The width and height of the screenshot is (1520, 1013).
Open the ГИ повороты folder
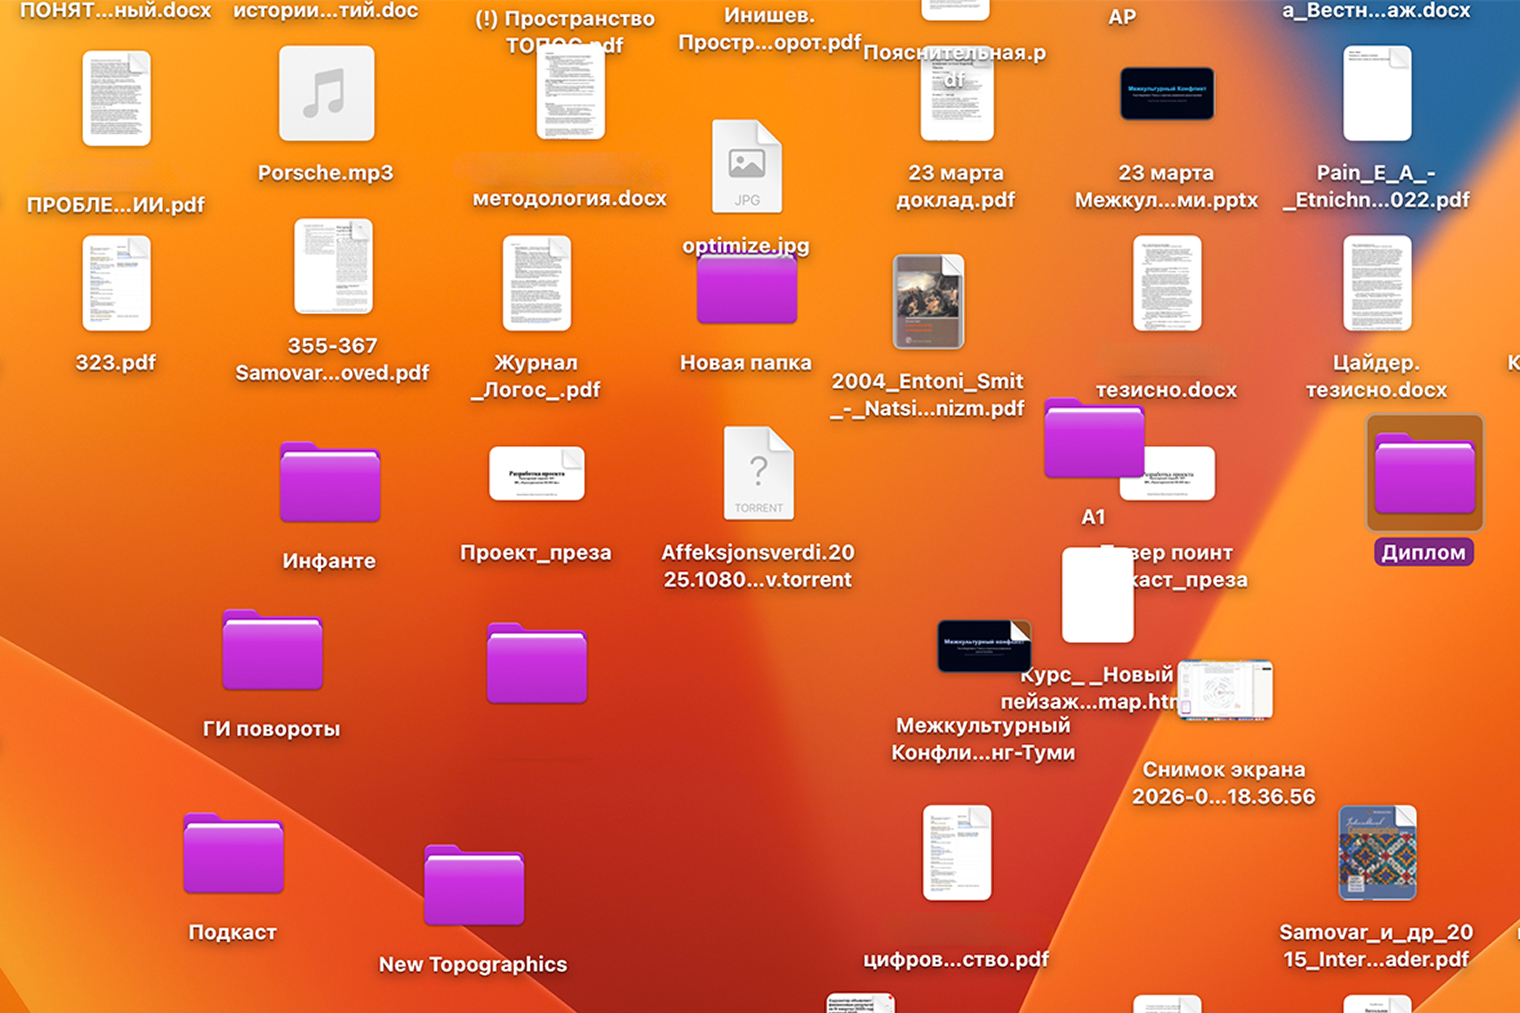tap(272, 652)
